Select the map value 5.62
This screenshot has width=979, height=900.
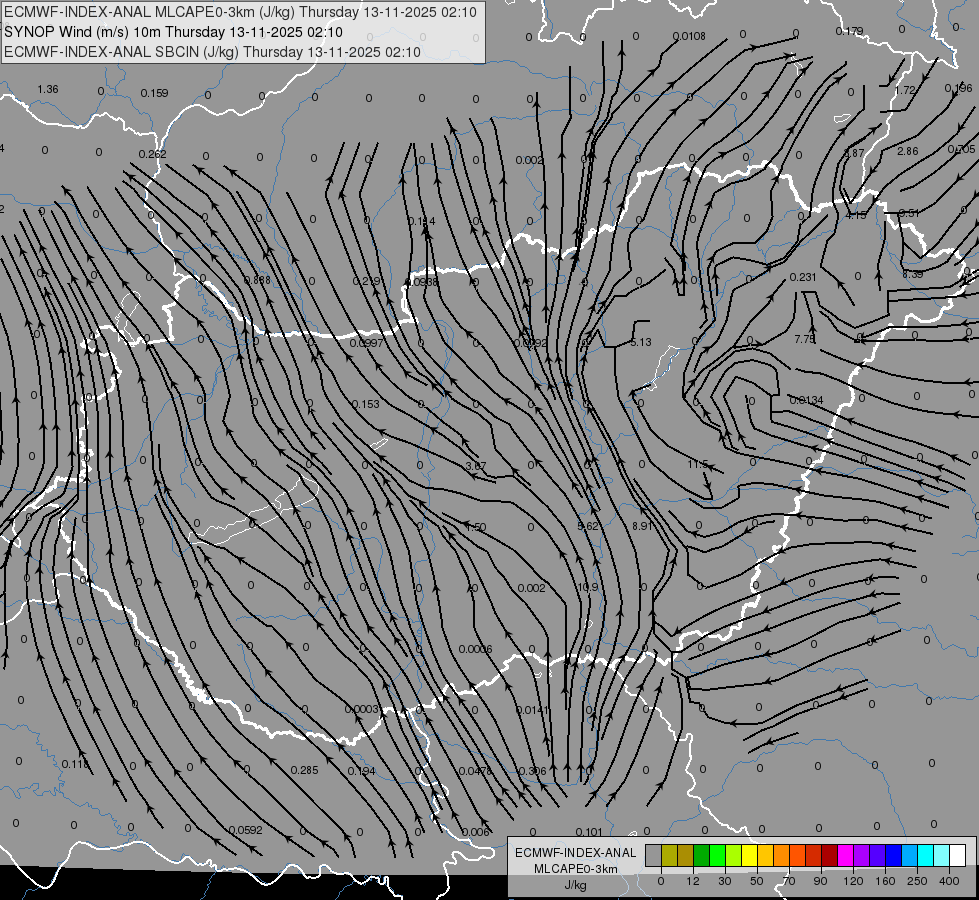pos(588,527)
